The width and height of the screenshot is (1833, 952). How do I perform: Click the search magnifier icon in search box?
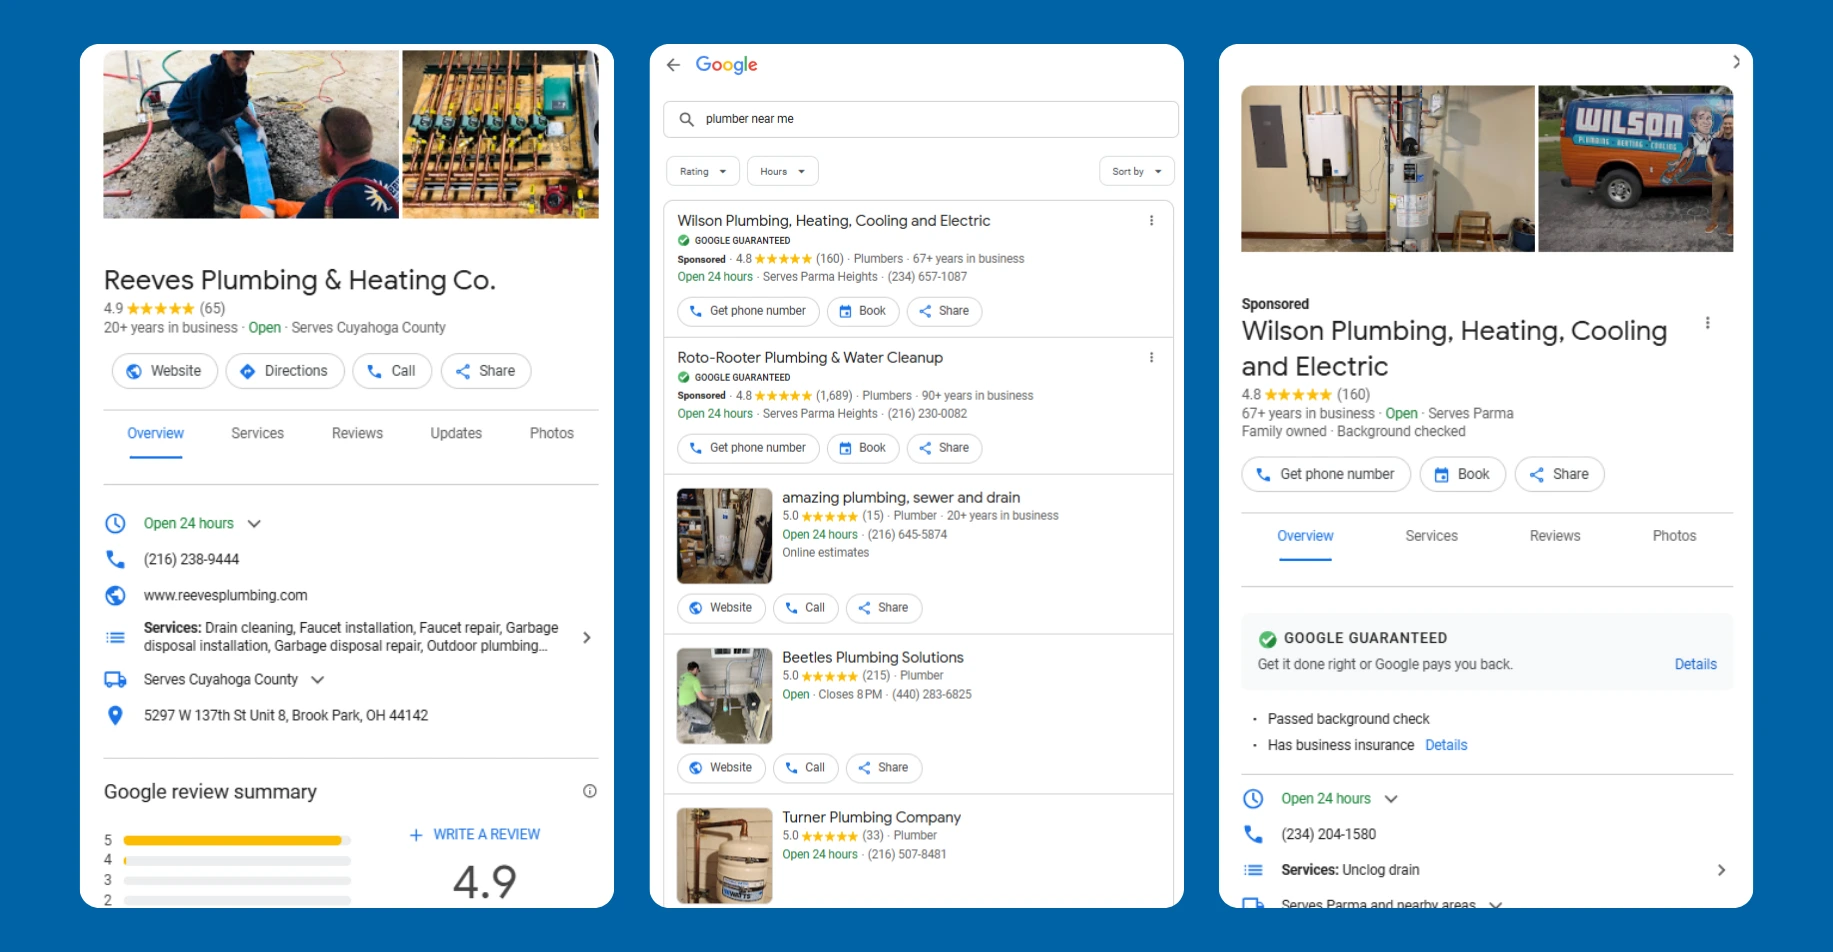[687, 119]
